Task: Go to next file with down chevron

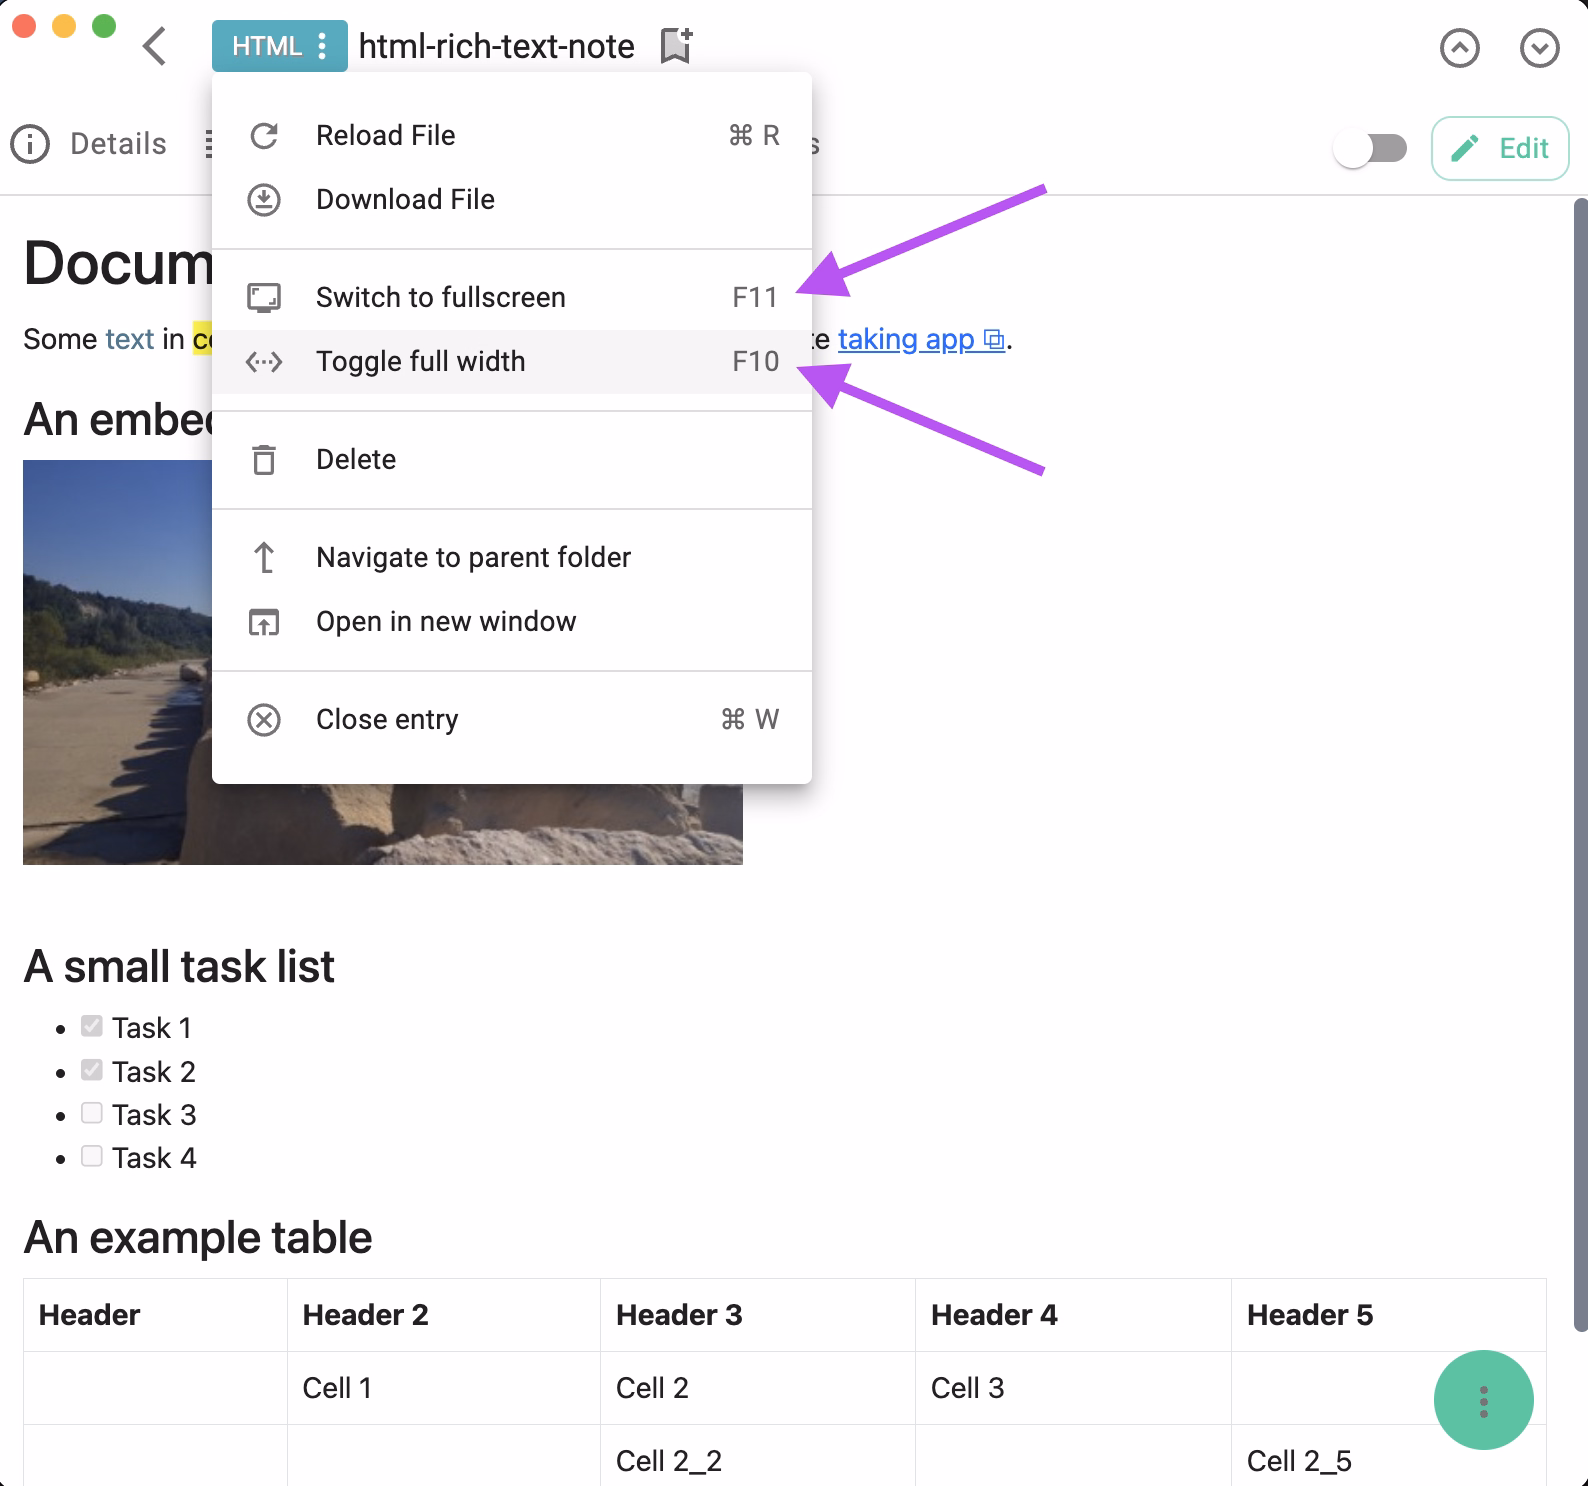Action: pos(1539,48)
